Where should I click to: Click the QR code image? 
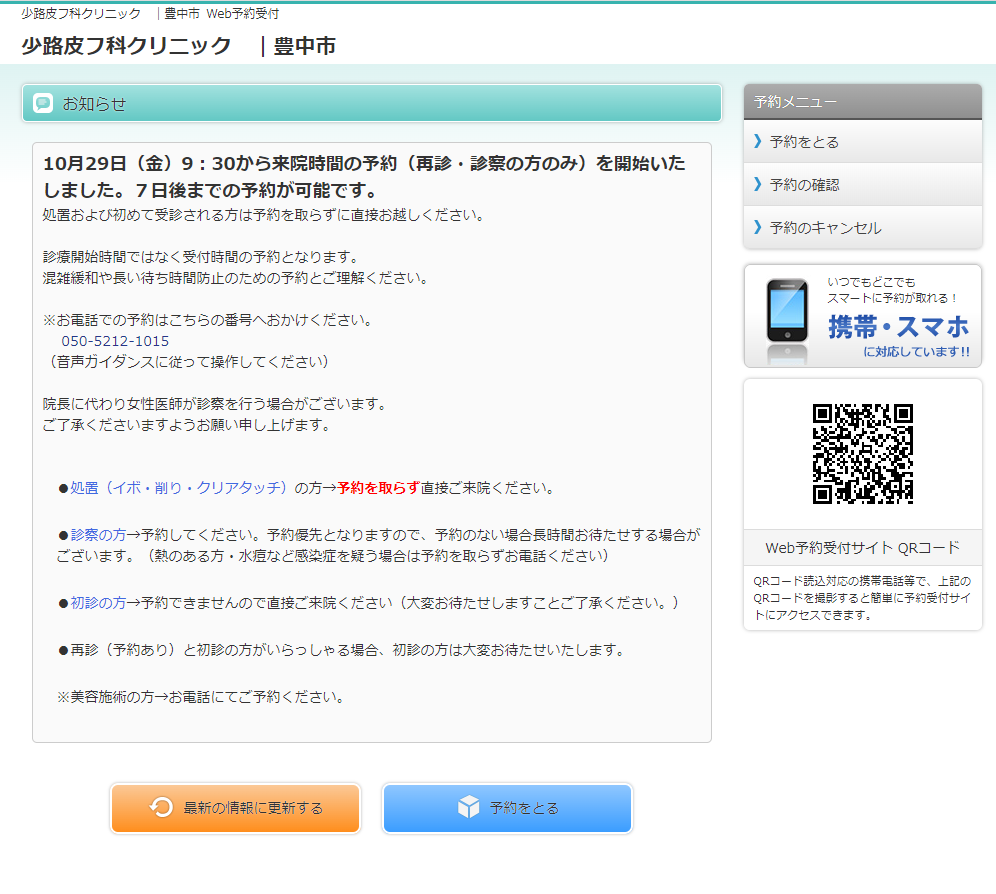[x=863, y=454]
